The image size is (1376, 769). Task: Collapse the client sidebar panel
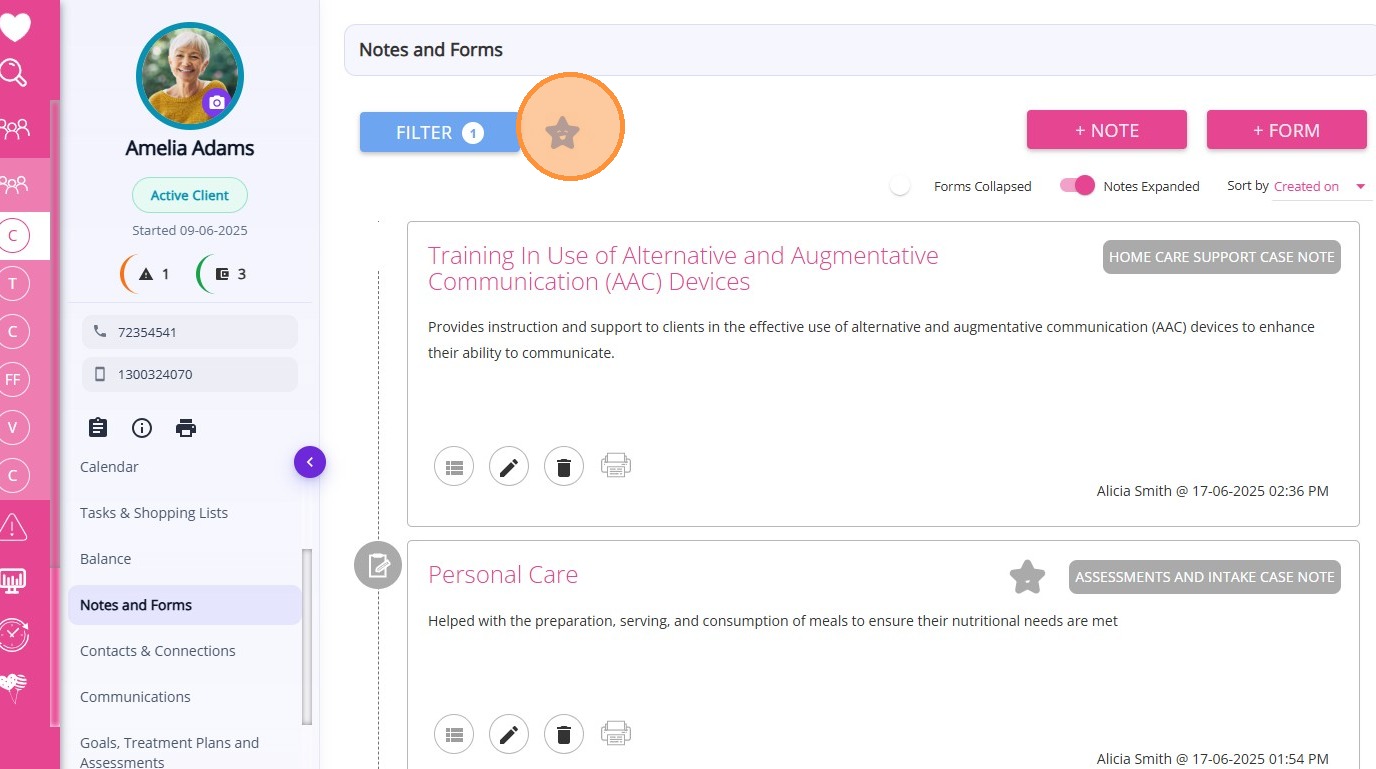click(310, 462)
